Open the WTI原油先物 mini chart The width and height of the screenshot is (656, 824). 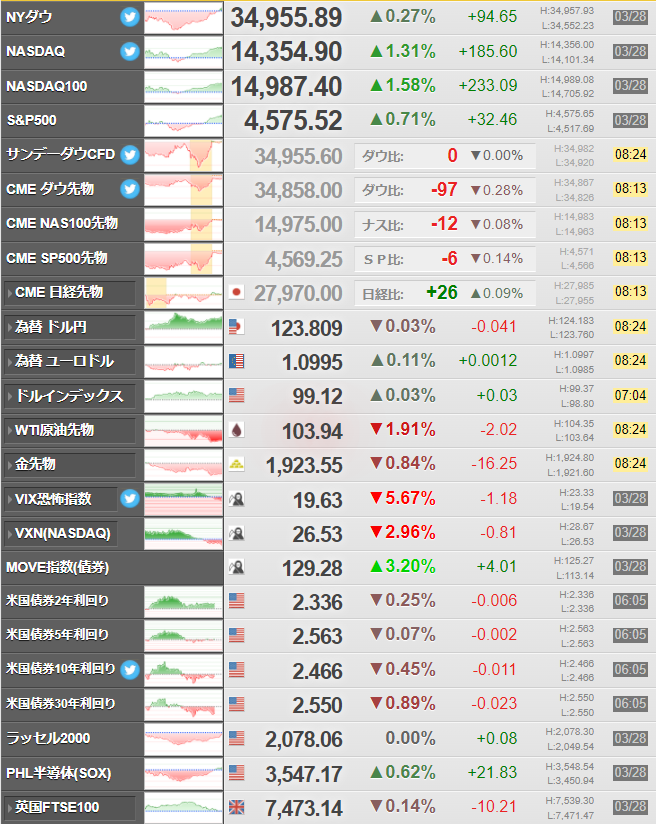pyautogui.click(x=183, y=430)
